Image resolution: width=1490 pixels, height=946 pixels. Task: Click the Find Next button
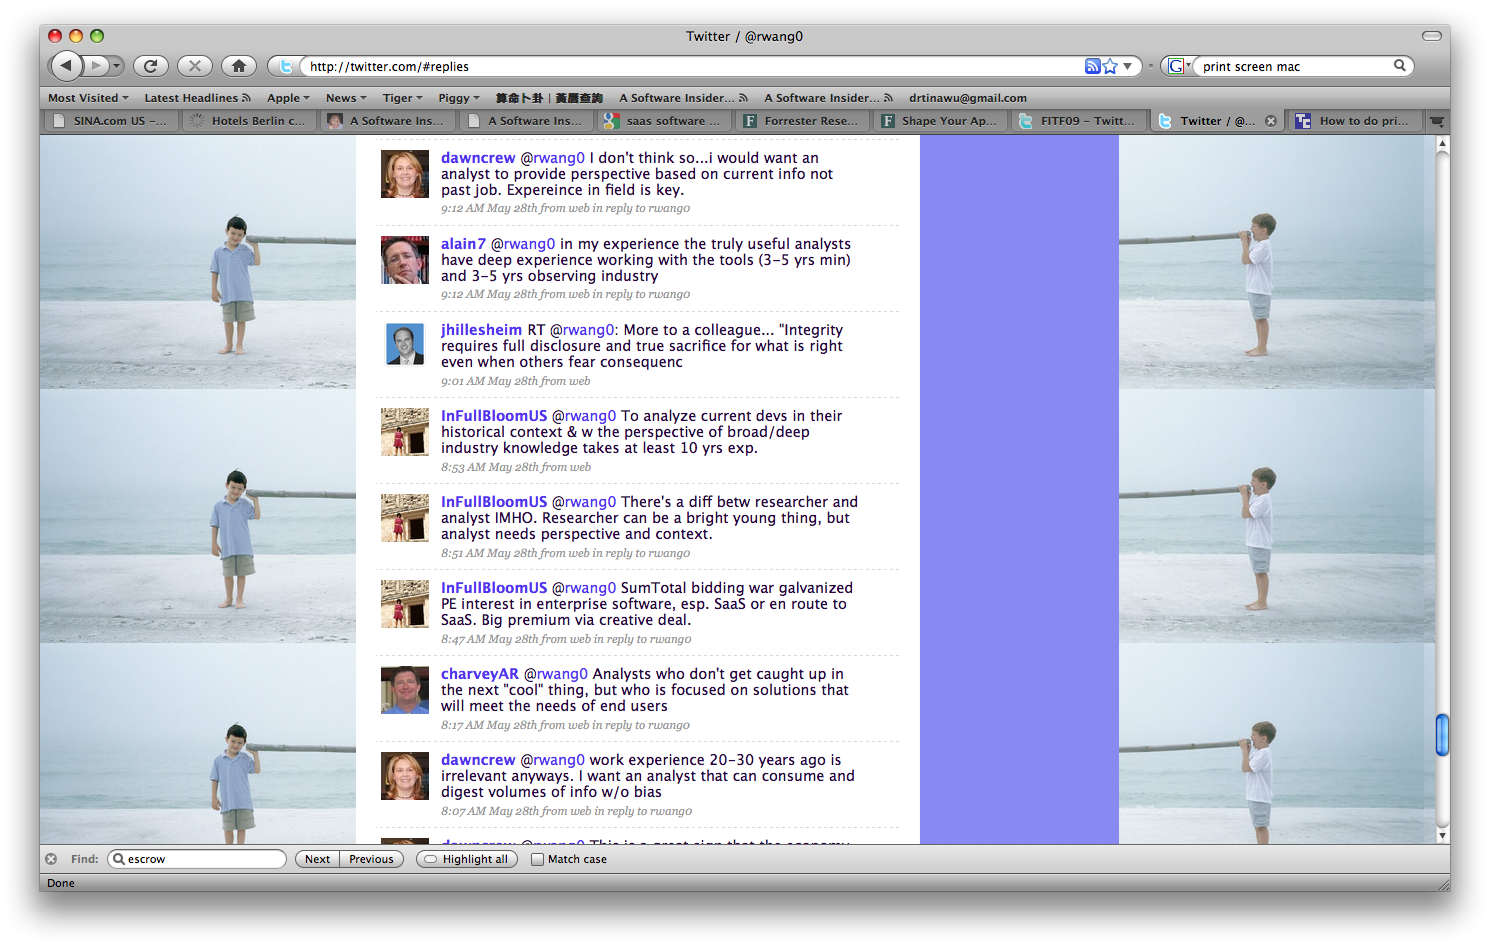tap(317, 859)
